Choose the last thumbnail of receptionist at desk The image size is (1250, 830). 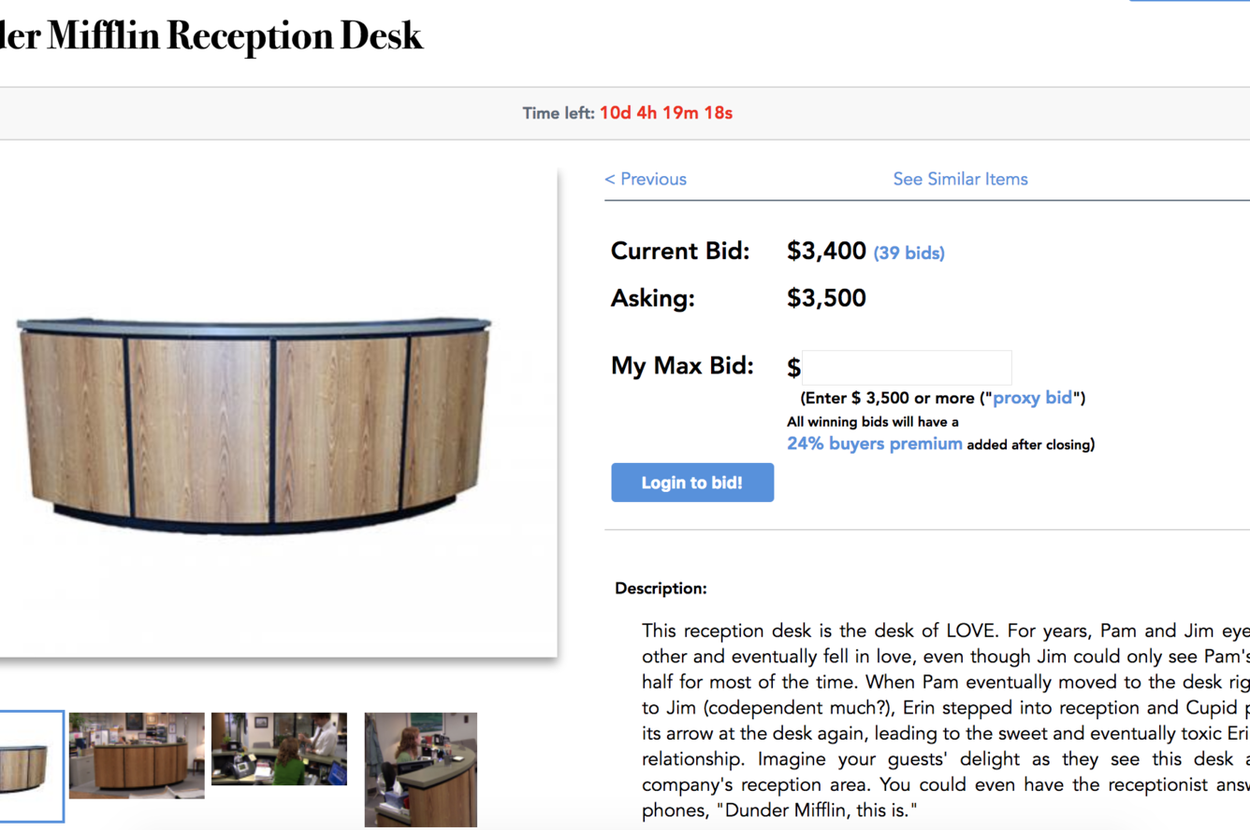pyautogui.click(x=420, y=769)
